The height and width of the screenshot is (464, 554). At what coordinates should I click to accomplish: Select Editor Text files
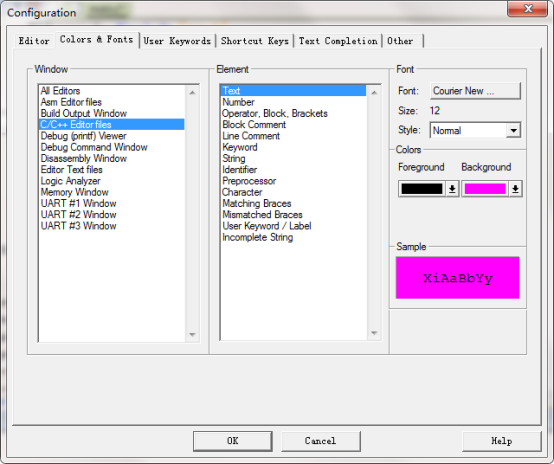tap(112, 170)
